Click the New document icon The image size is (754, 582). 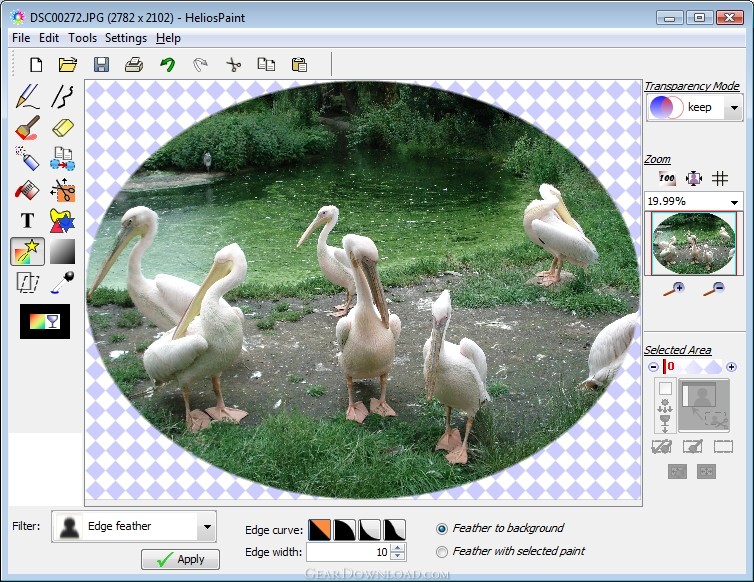pos(36,64)
